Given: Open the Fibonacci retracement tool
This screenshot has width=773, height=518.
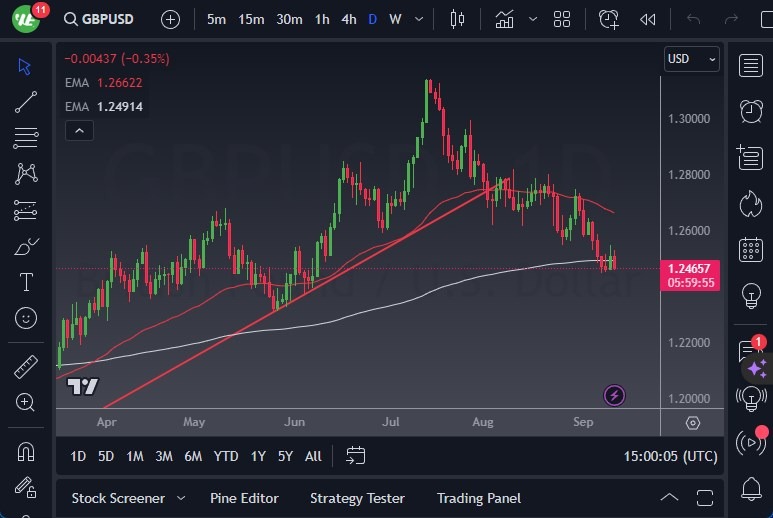Looking at the screenshot, I should [x=26, y=137].
